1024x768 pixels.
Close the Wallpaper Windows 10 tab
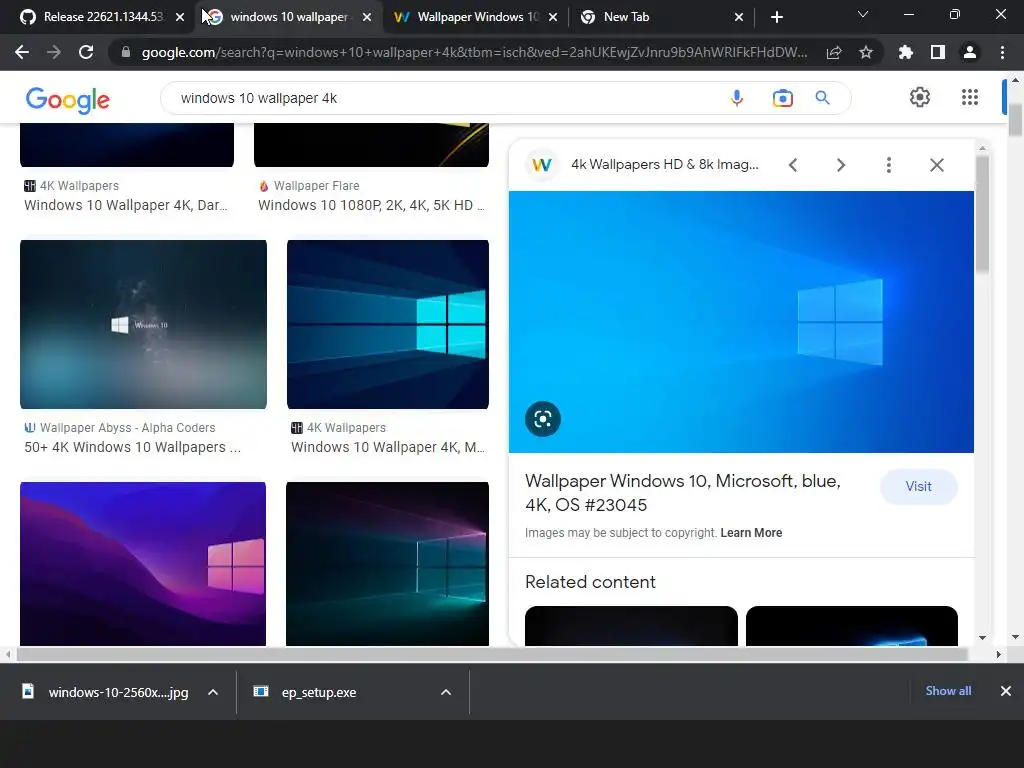(553, 17)
